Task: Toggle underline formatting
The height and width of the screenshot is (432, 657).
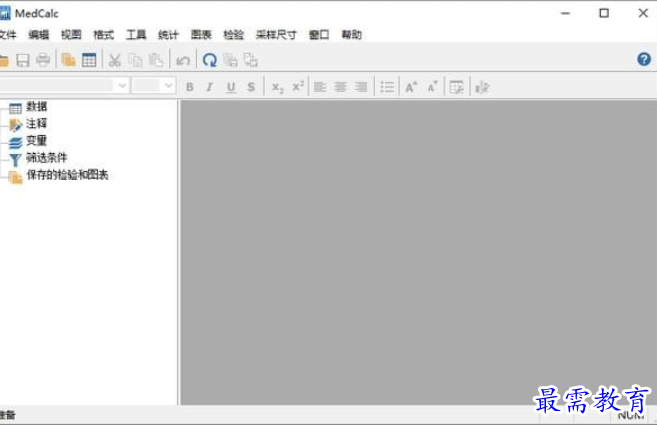Action: pyautogui.click(x=230, y=87)
